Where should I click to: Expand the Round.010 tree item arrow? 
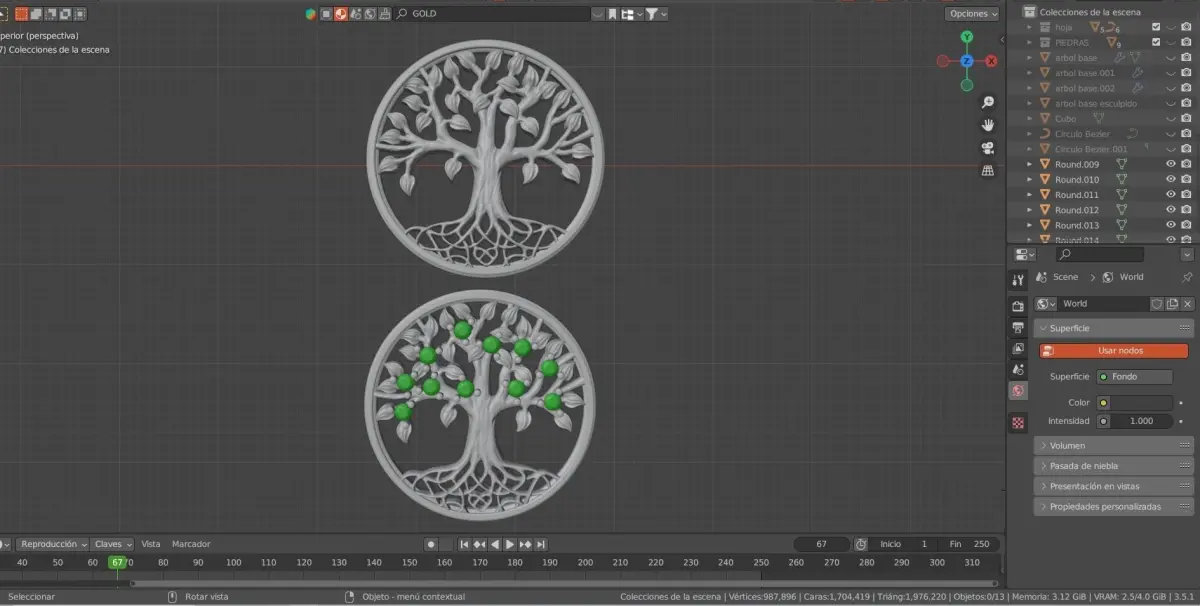[1031, 179]
